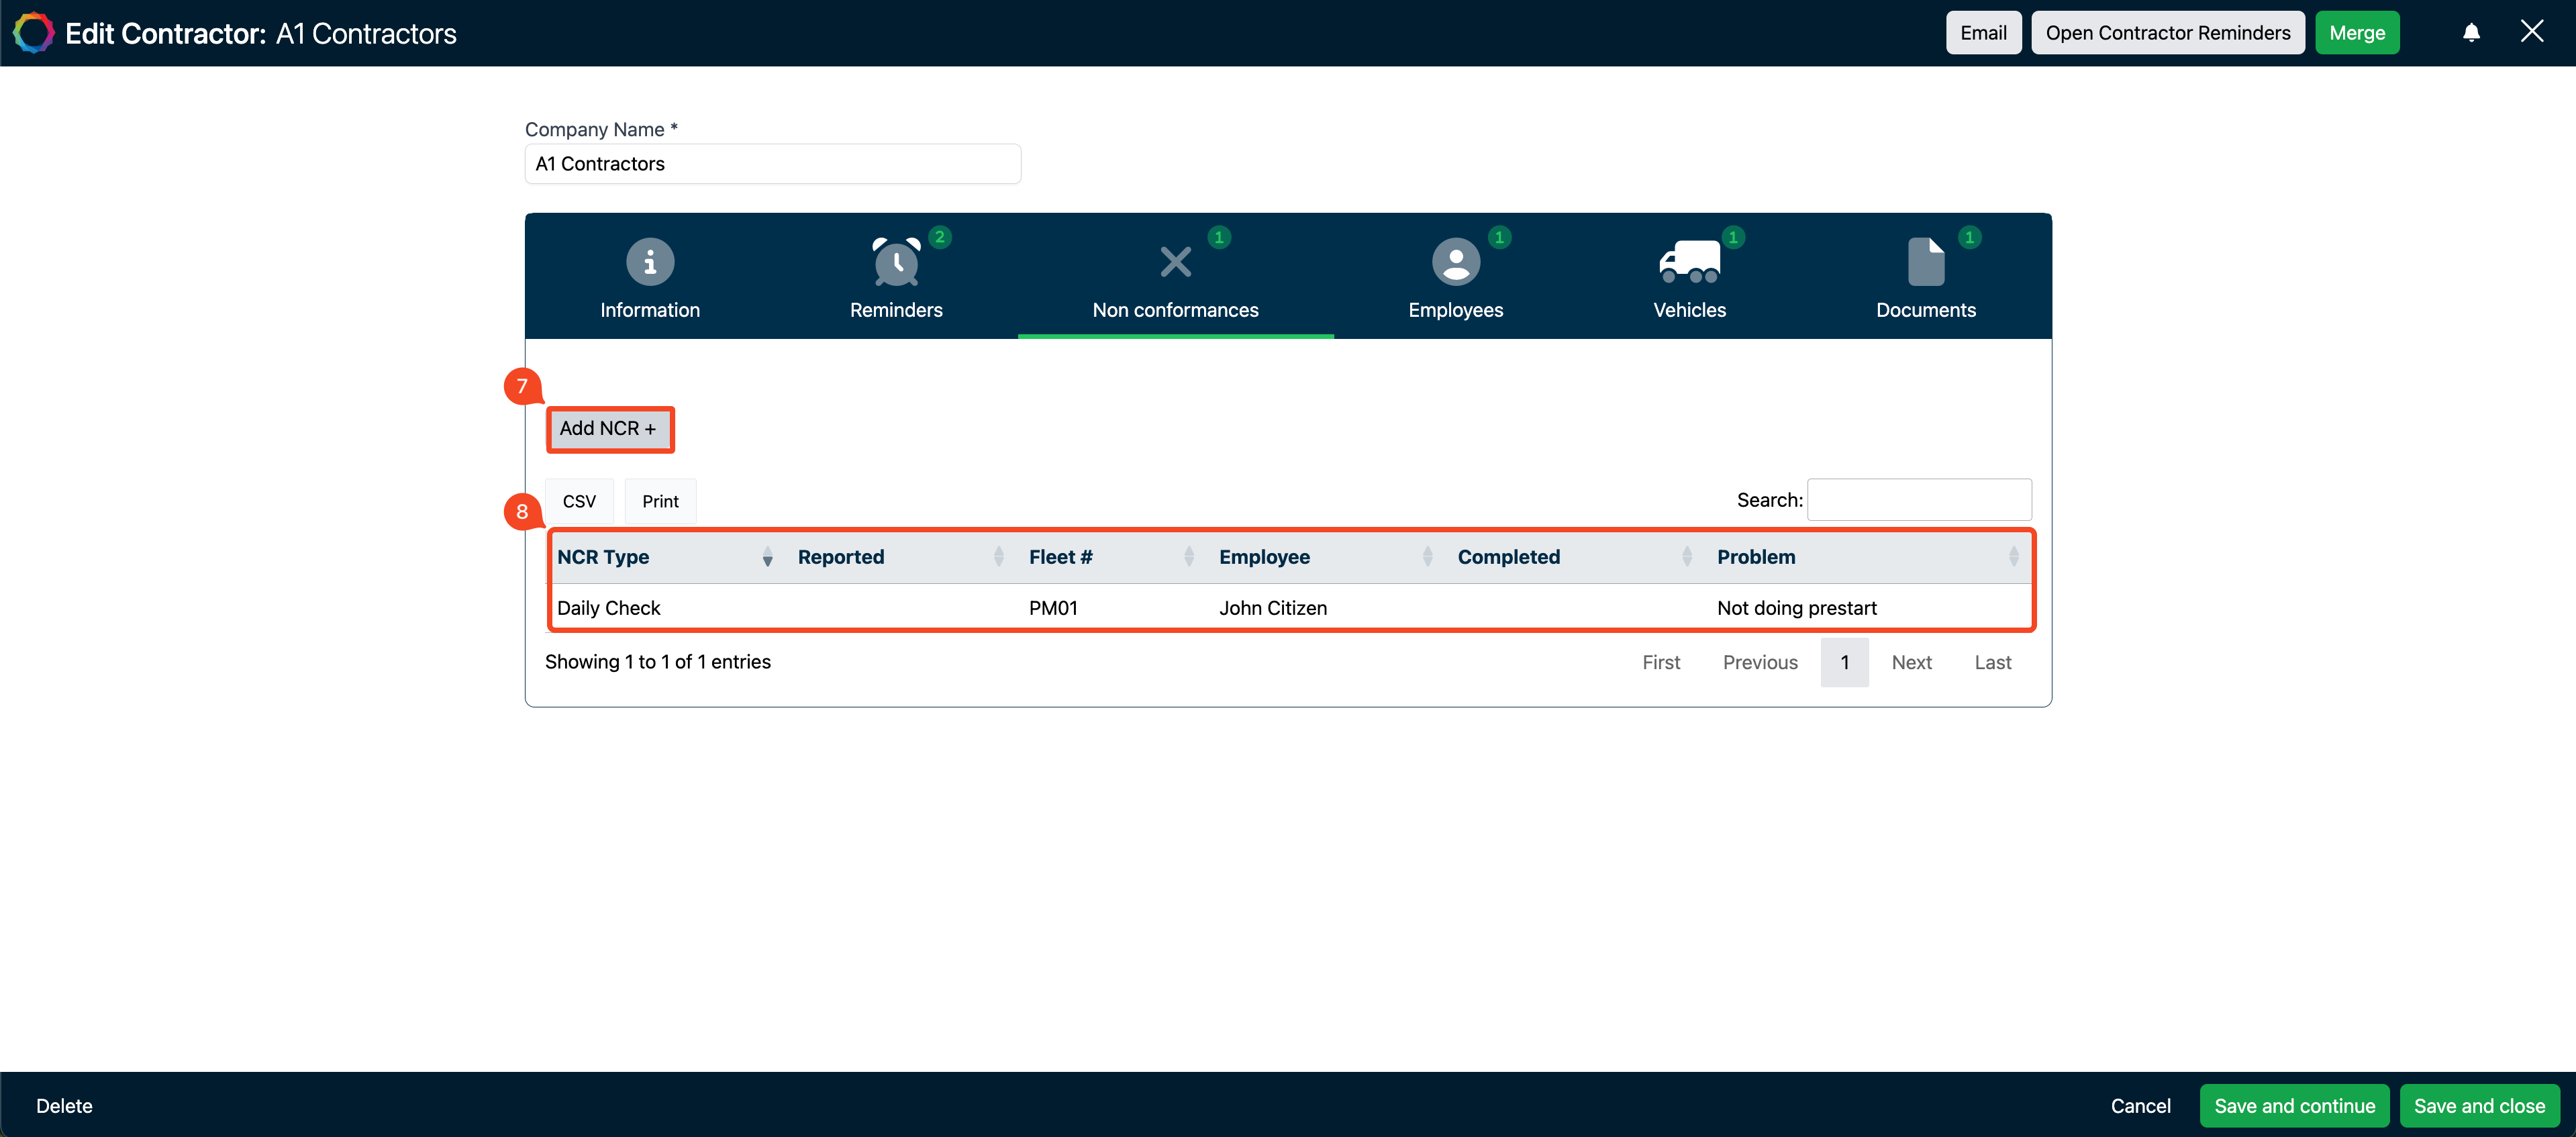2576x1137 pixels.
Task: Open the Vehicles truck icon
Action: (1689, 259)
